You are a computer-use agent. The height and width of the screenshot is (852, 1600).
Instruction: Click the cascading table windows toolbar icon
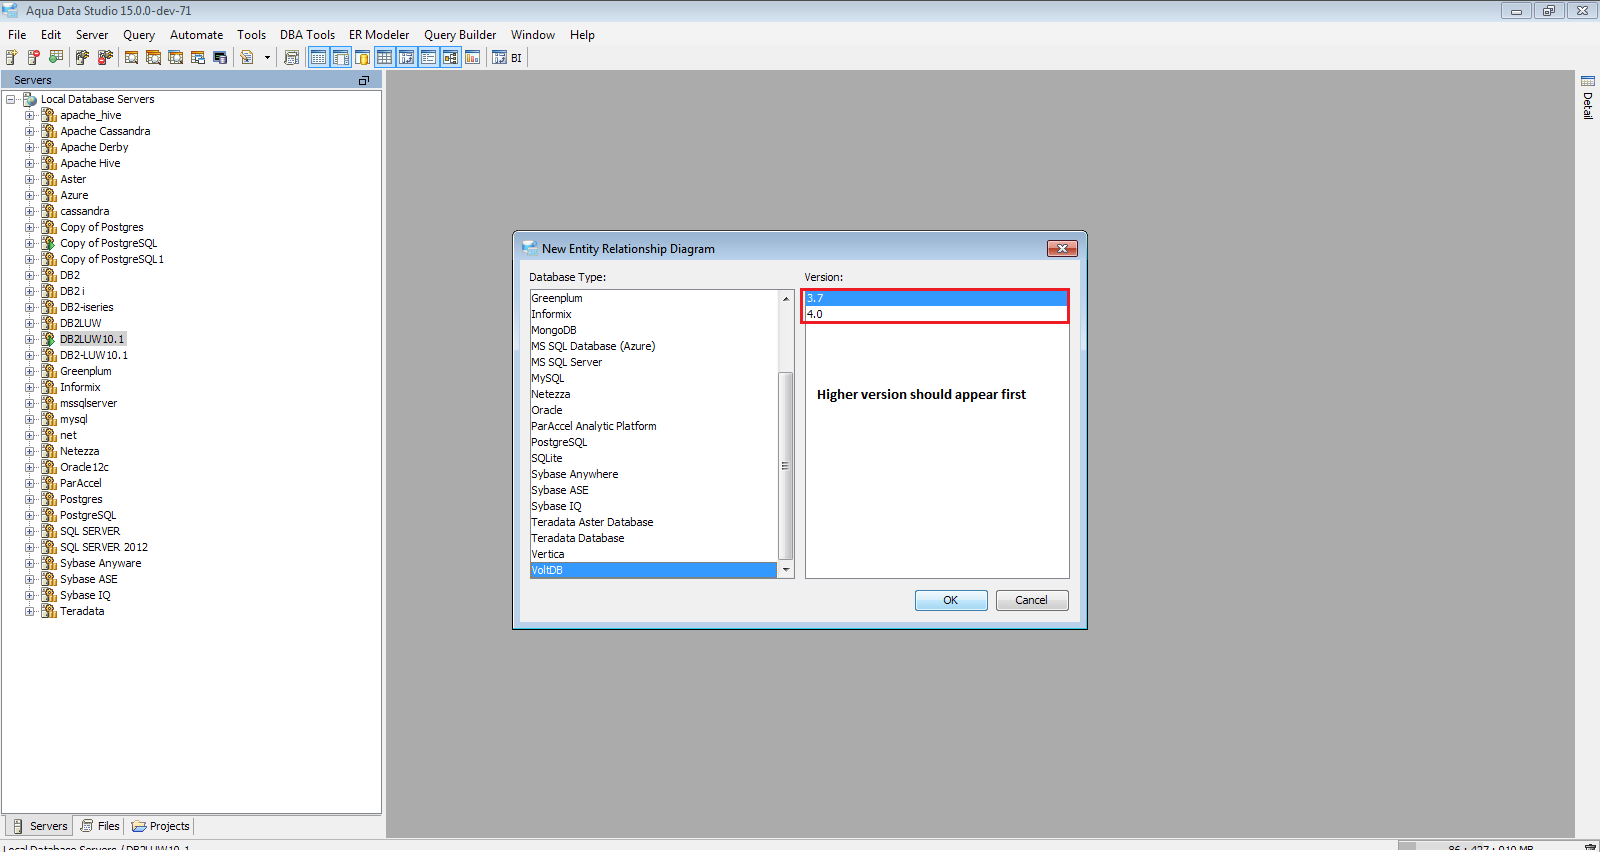(198, 58)
